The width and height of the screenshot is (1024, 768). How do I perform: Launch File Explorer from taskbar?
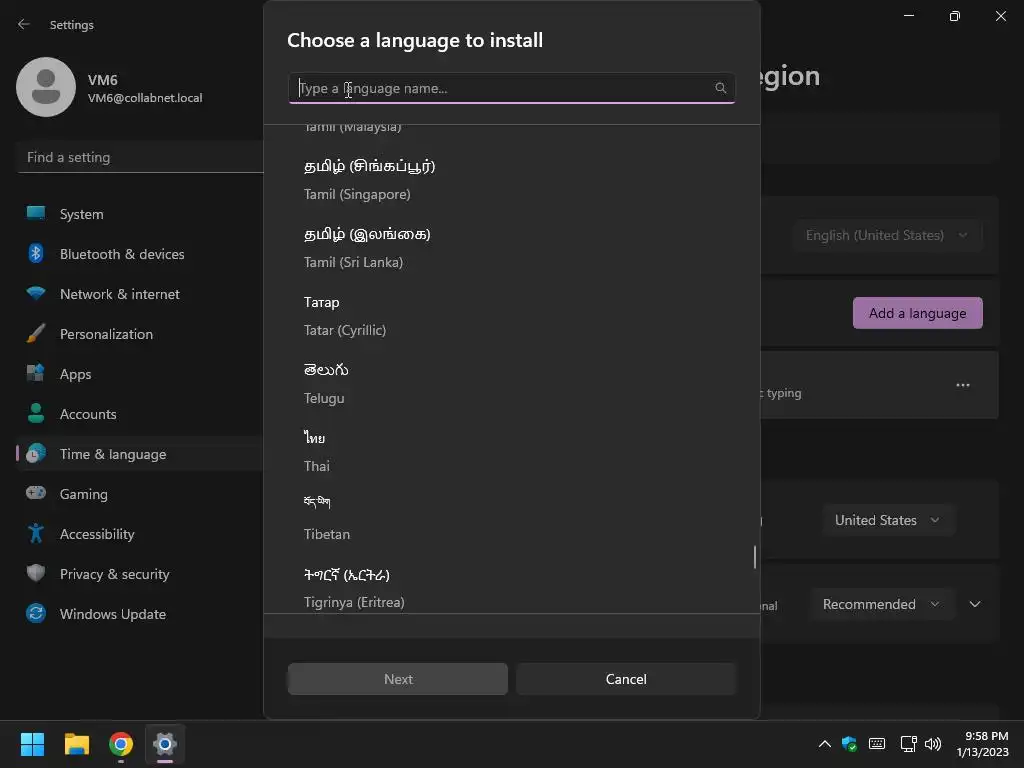click(76, 744)
